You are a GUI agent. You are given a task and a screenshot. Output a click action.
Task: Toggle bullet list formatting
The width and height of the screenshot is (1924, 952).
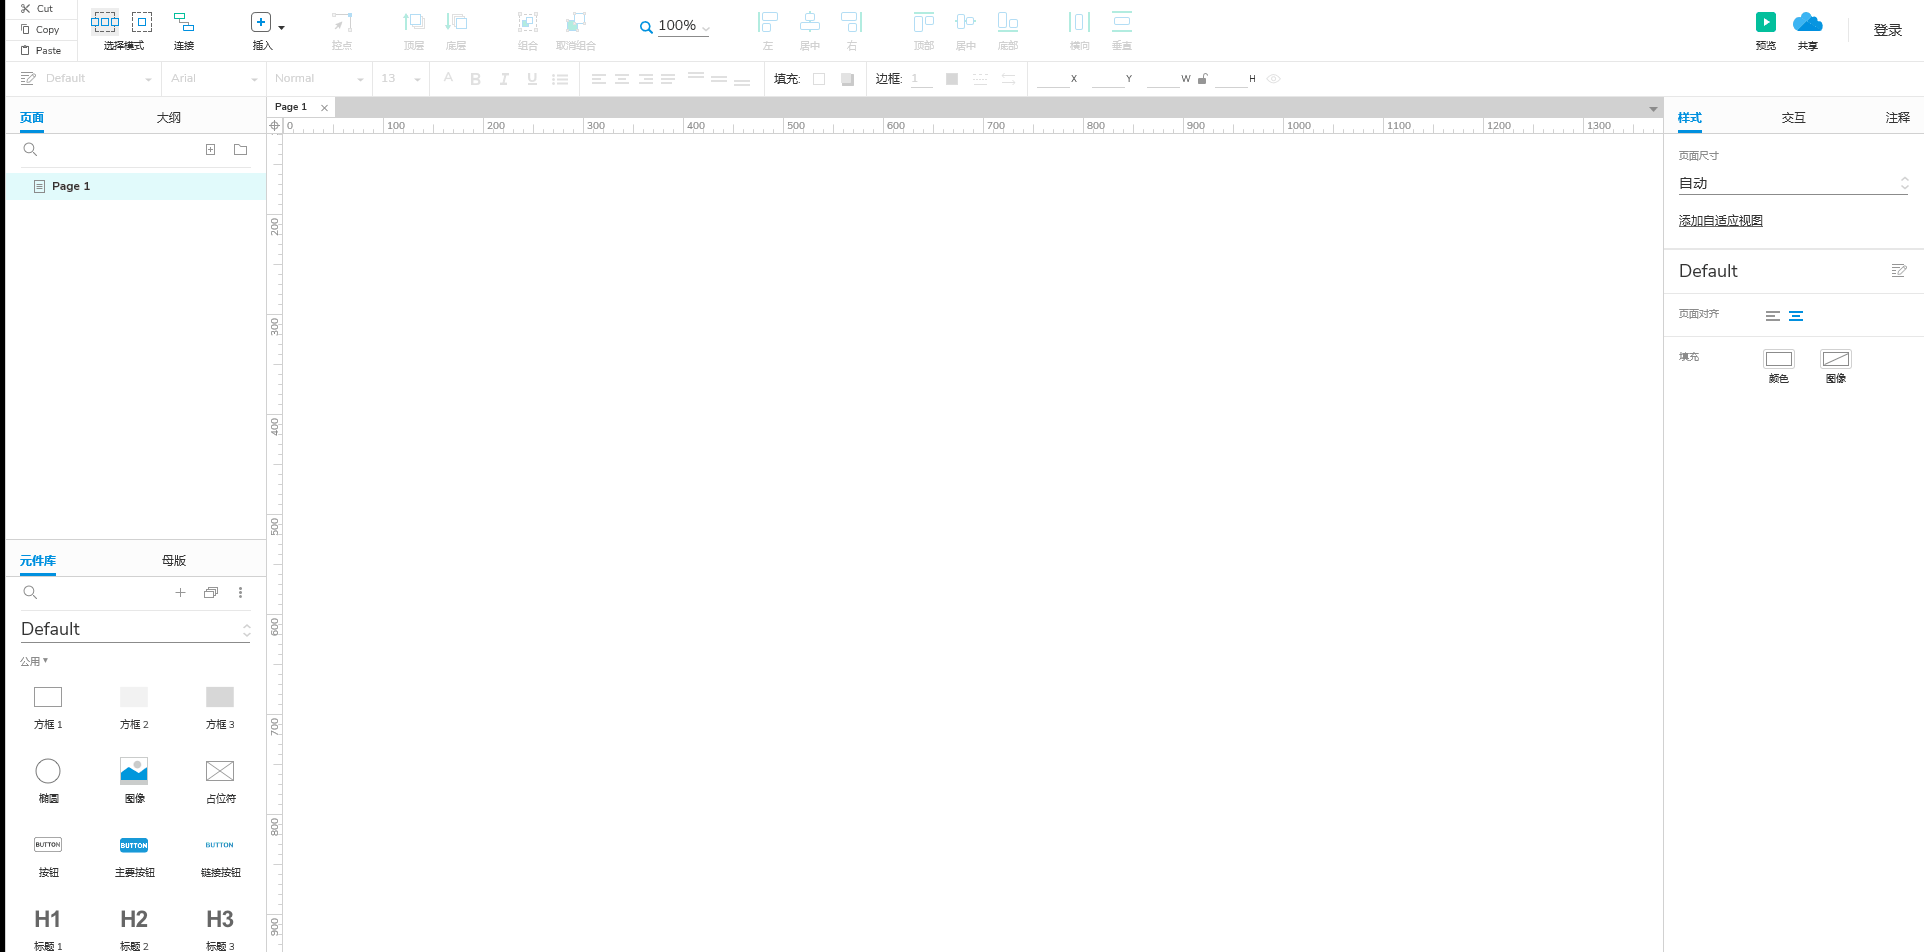pyautogui.click(x=560, y=79)
